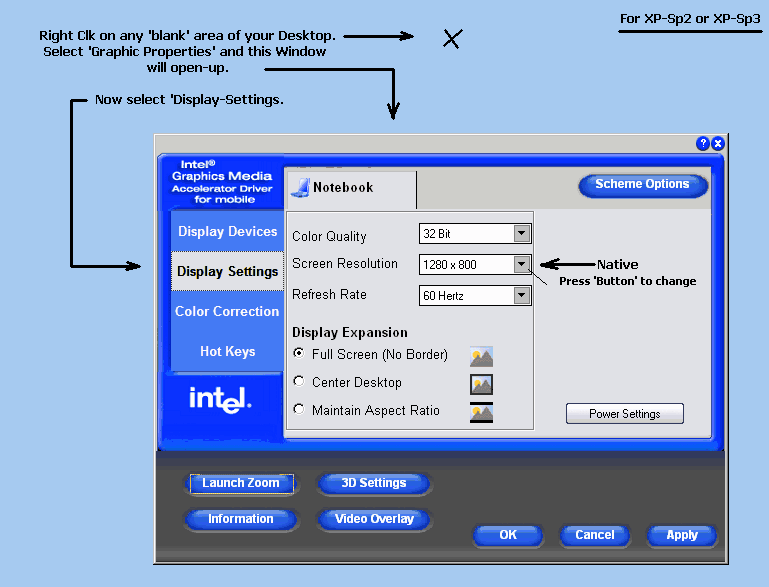Click the Intel logo
The image size is (769, 587).
coord(220,400)
